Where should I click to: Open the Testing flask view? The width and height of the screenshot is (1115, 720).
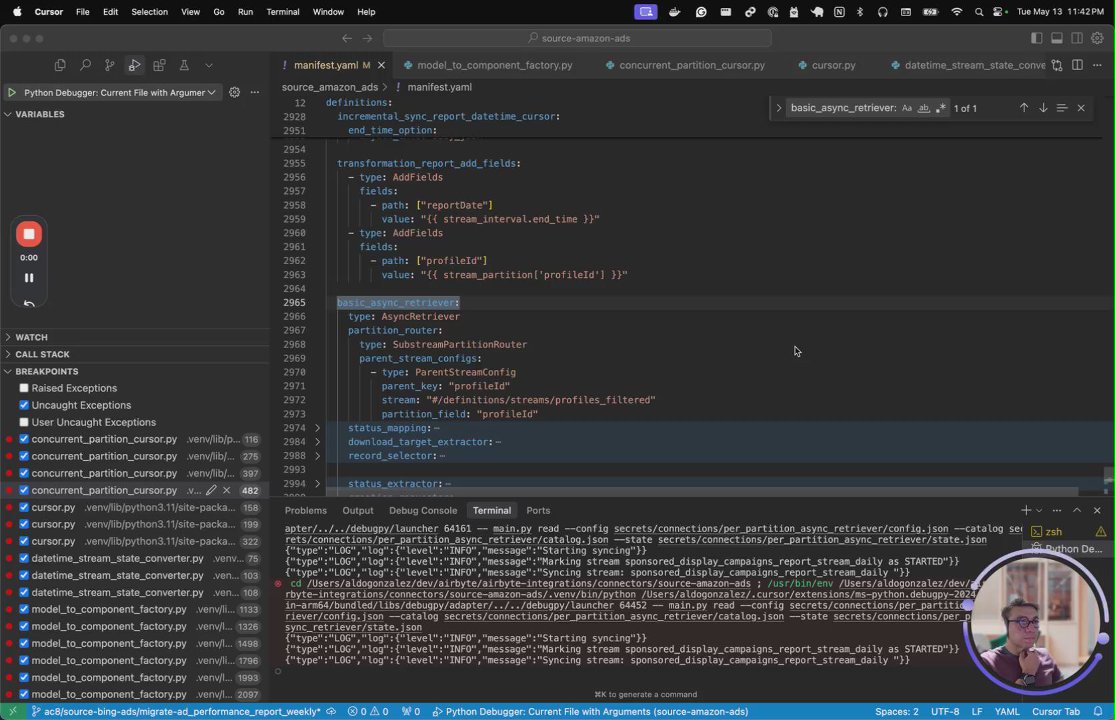(184, 65)
